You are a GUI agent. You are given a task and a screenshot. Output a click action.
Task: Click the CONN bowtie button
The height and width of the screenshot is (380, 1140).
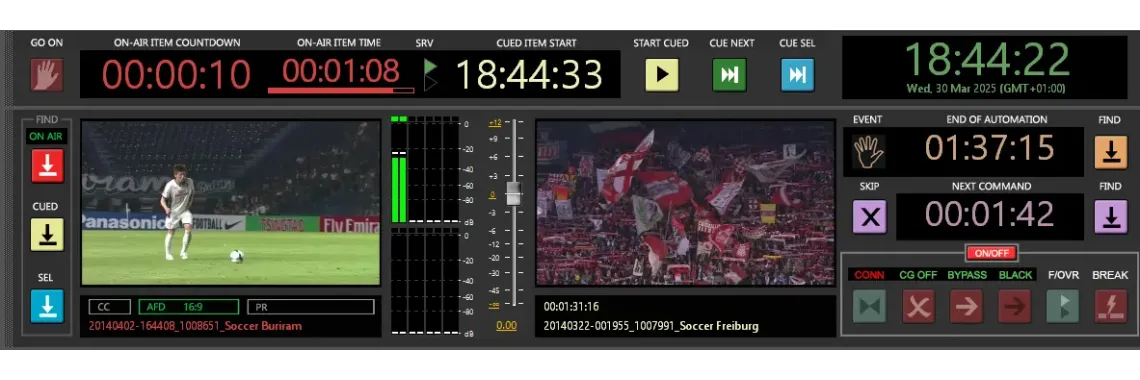[x=869, y=306]
